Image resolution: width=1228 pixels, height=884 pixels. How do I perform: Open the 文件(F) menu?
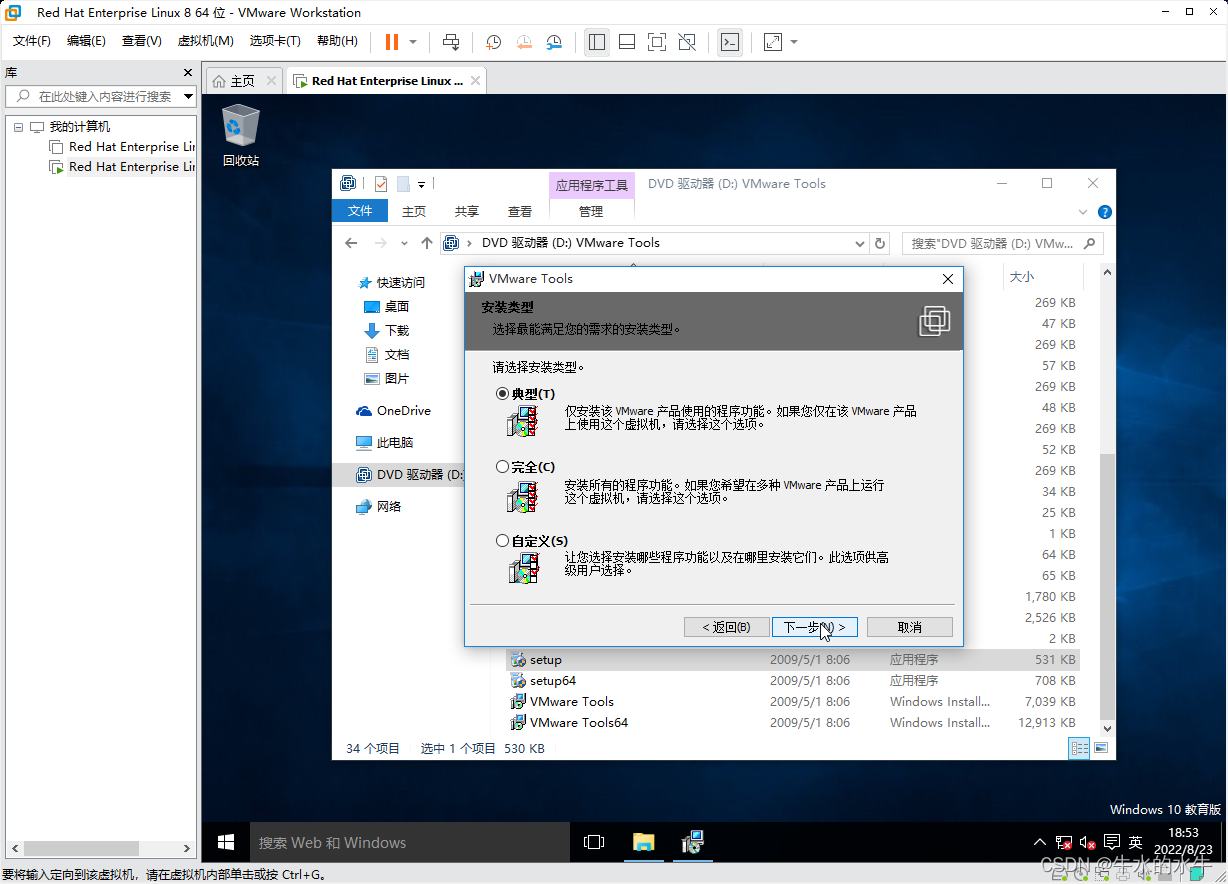[x=32, y=41]
